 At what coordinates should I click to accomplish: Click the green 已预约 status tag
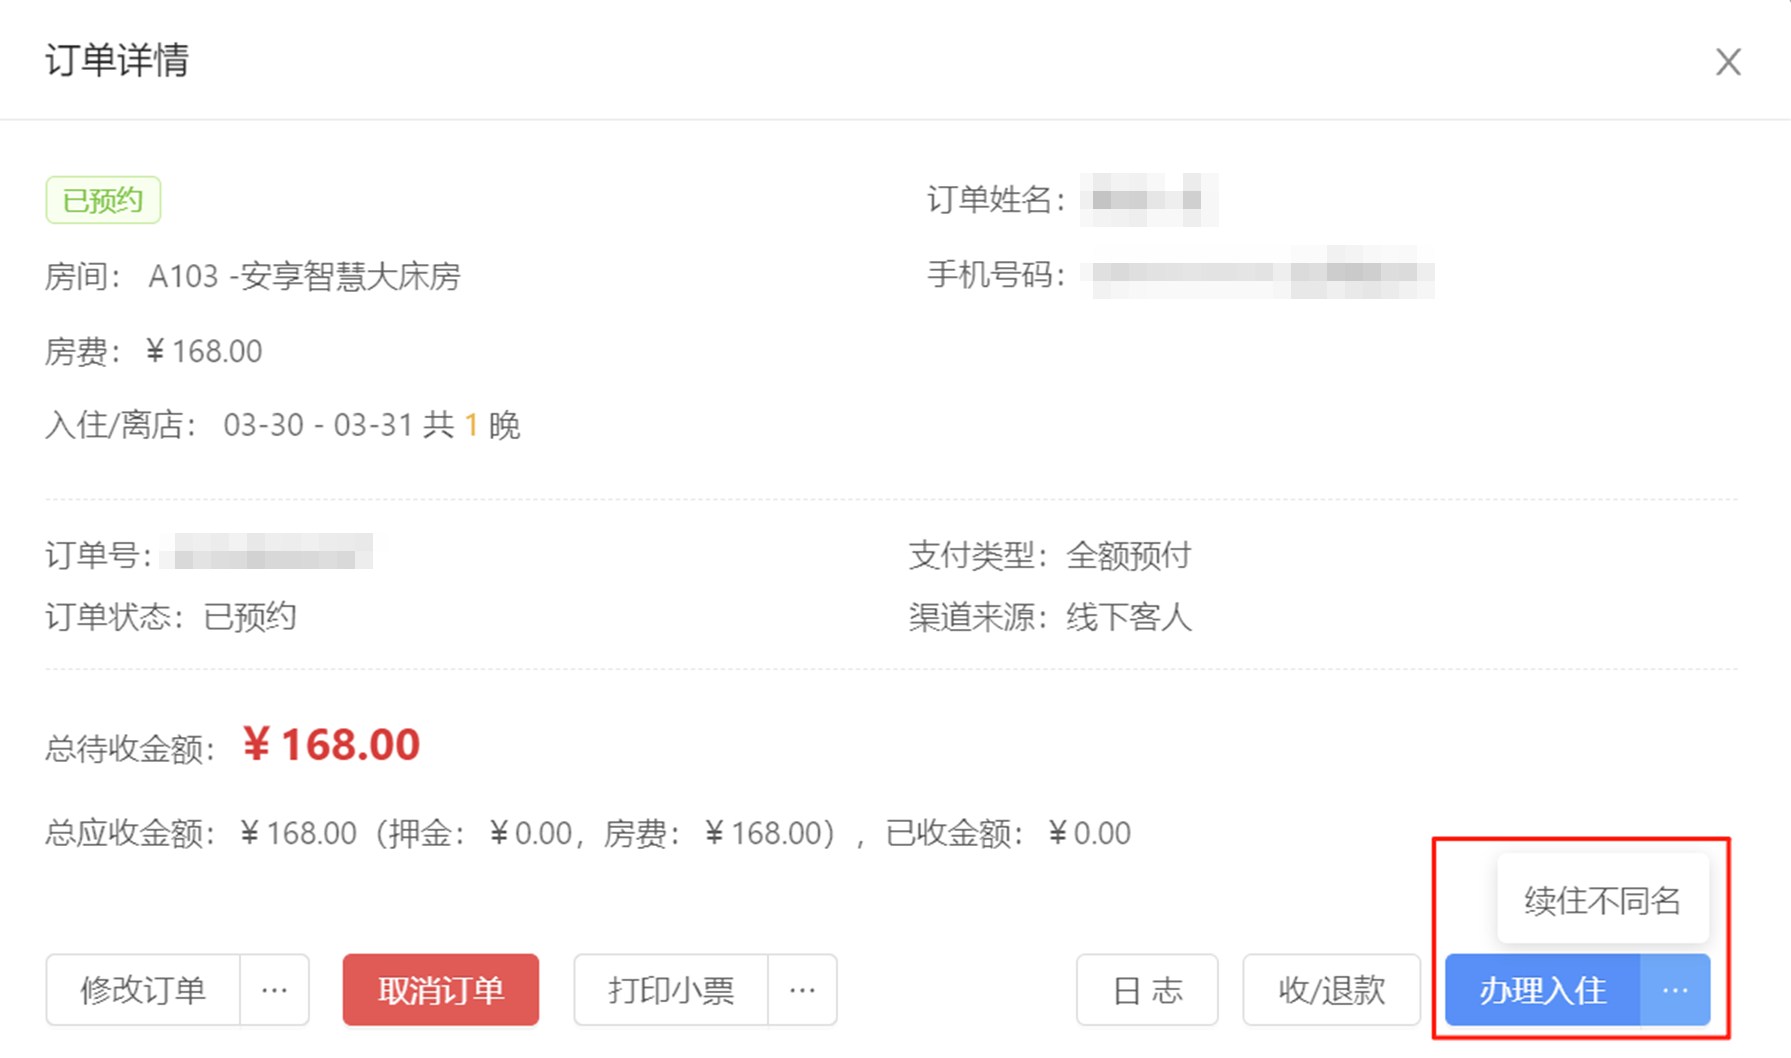click(103, 200)
